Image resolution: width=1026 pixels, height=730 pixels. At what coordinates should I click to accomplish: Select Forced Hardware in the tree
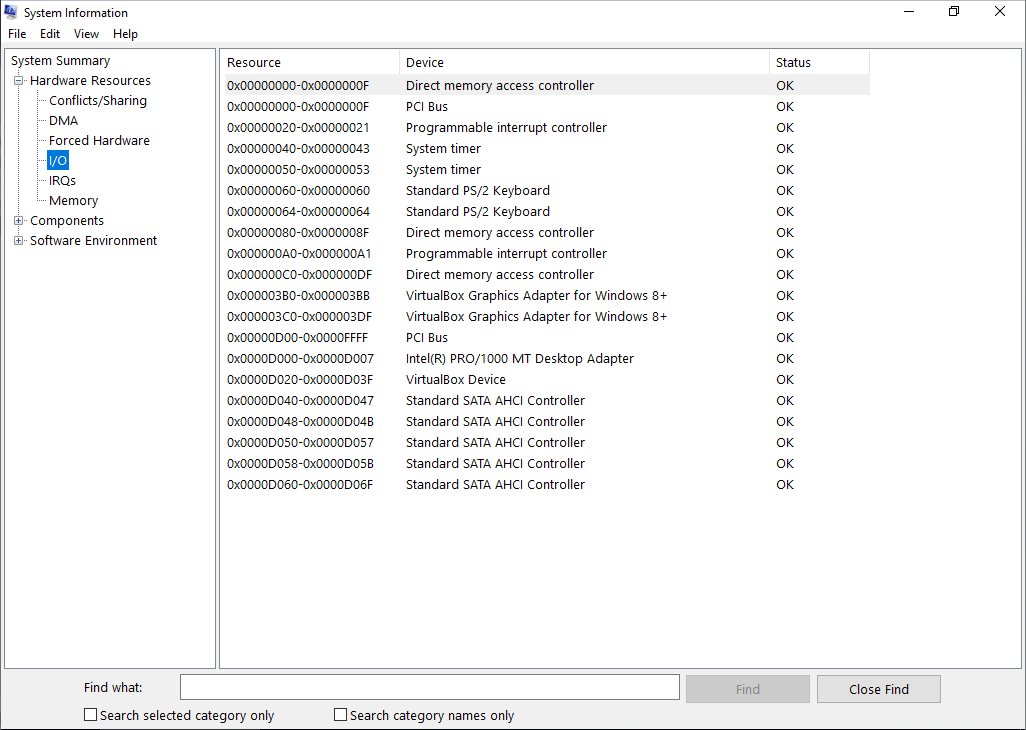[x=99, y=141]
